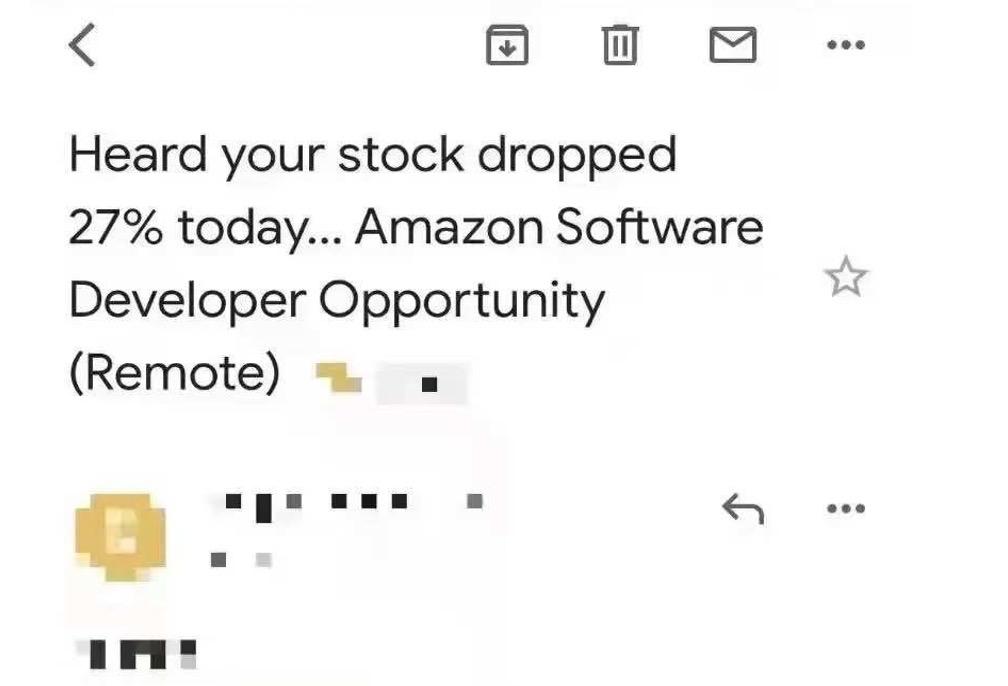Tap the "(Remote)" text in subject
The width and height of the screenshot is (1008, 686).
point(174,373)
